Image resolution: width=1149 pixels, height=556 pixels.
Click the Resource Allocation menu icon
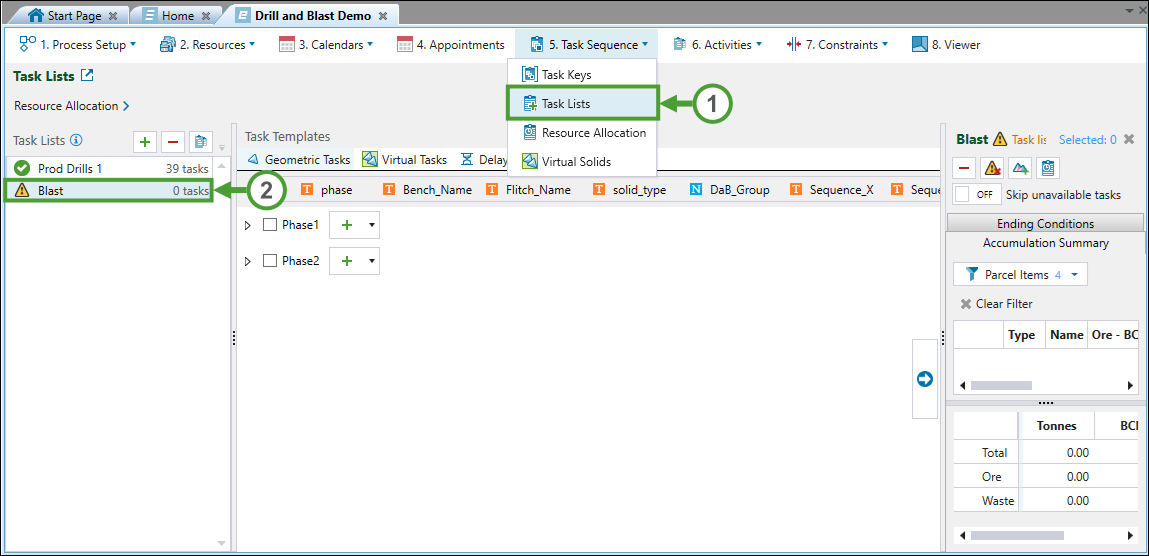529,133
